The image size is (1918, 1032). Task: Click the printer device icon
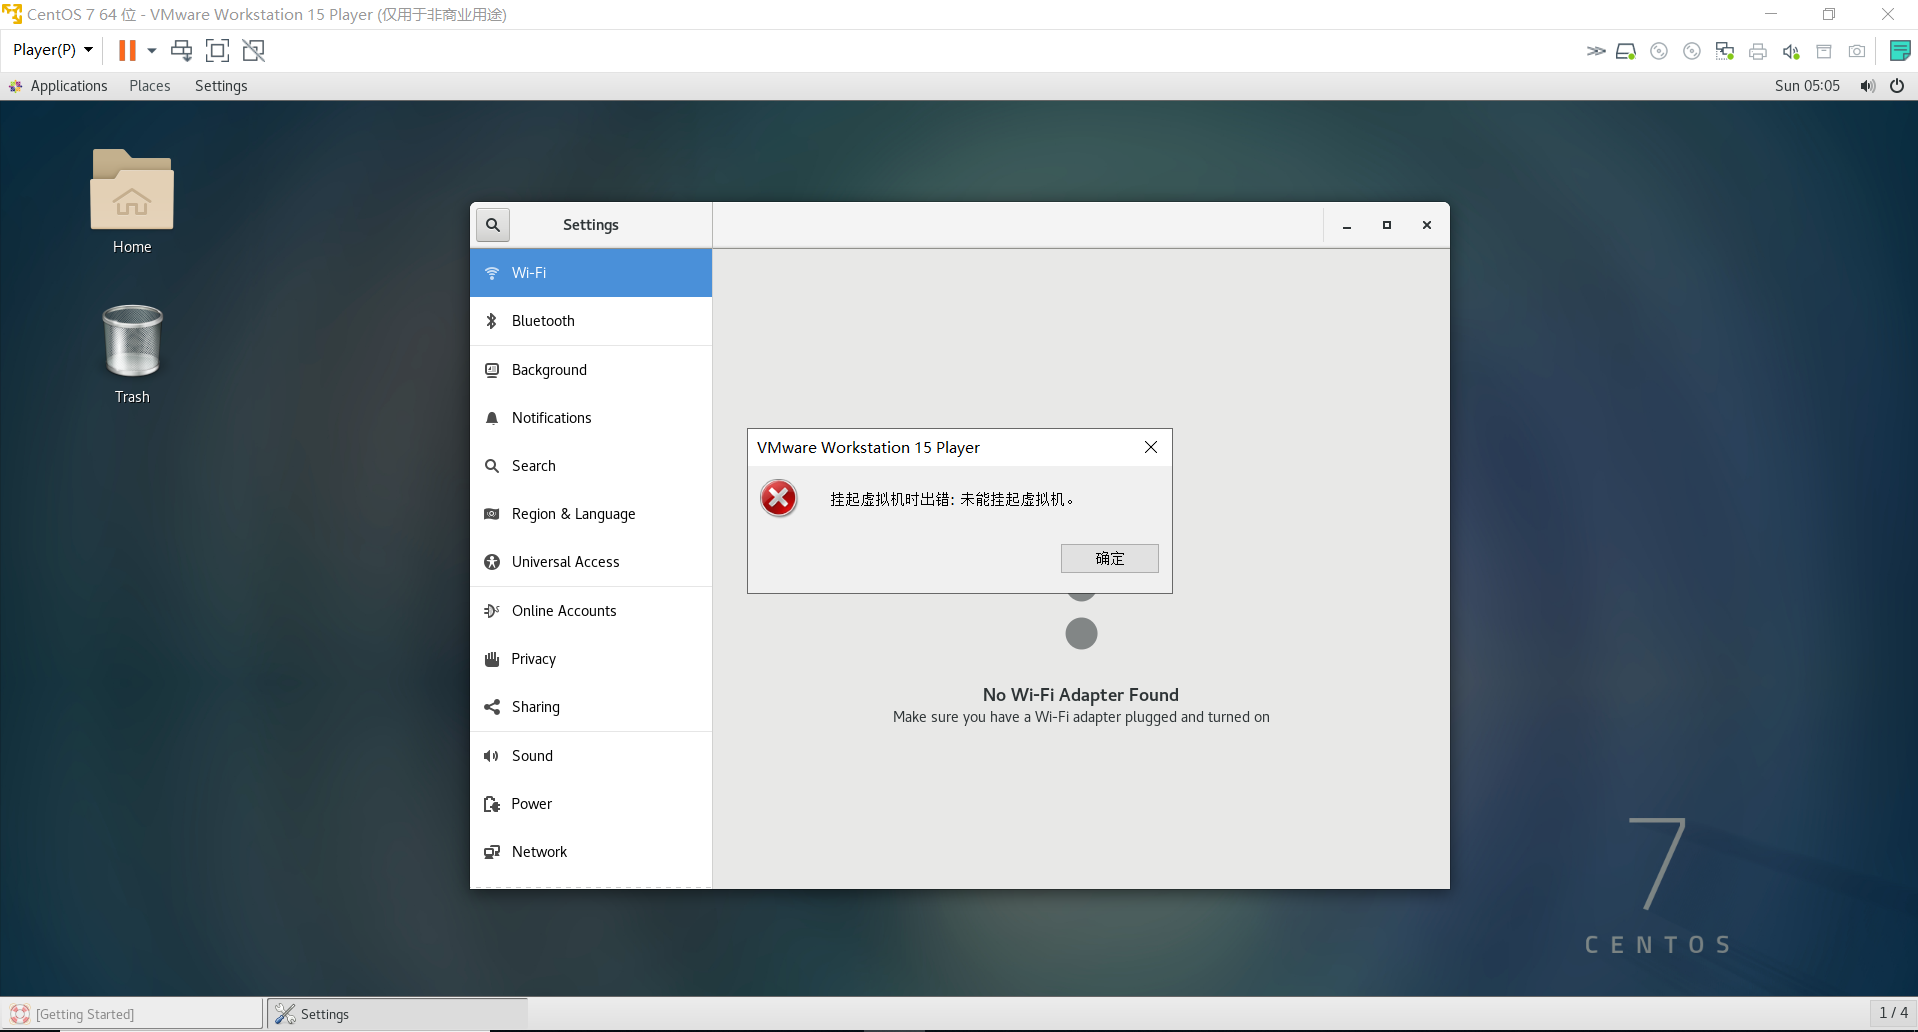pos(1758,51)
